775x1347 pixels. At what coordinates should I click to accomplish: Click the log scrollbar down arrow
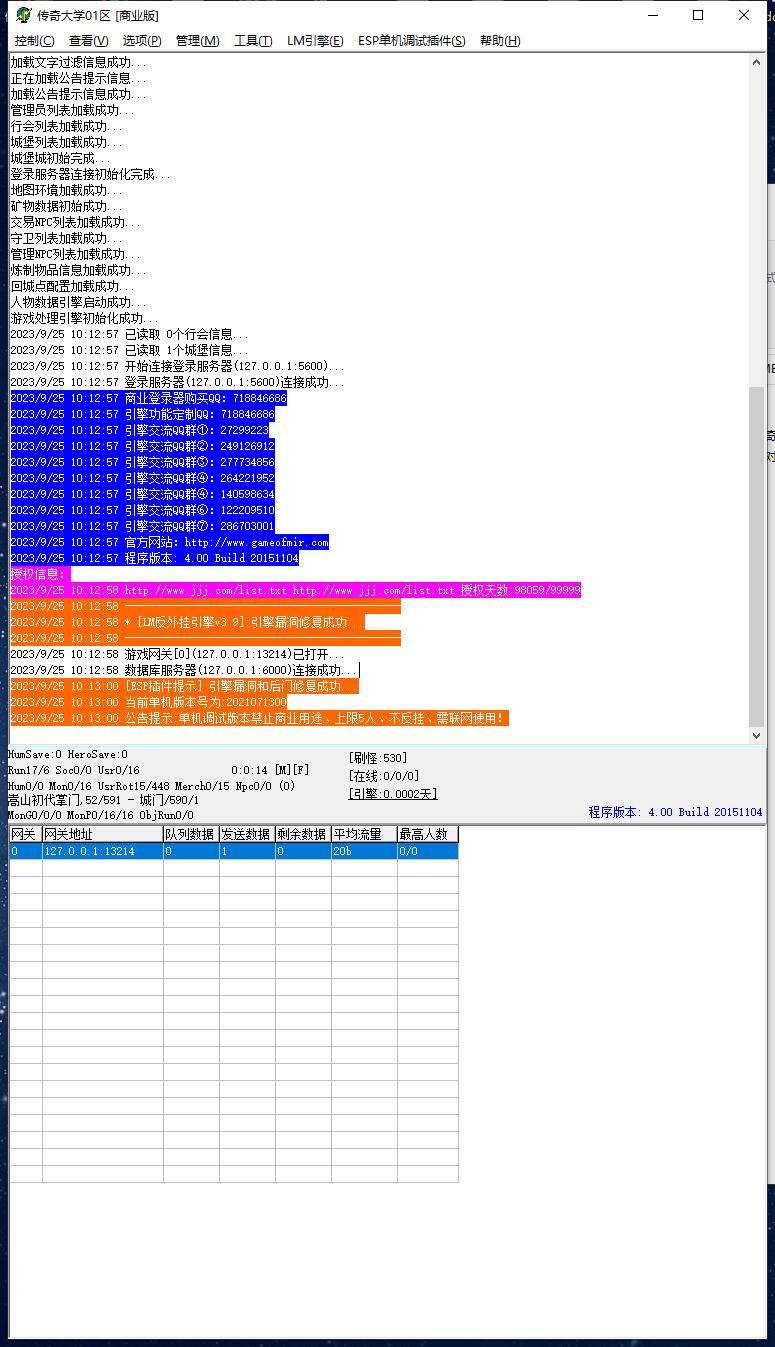click(x=757, y=735)
